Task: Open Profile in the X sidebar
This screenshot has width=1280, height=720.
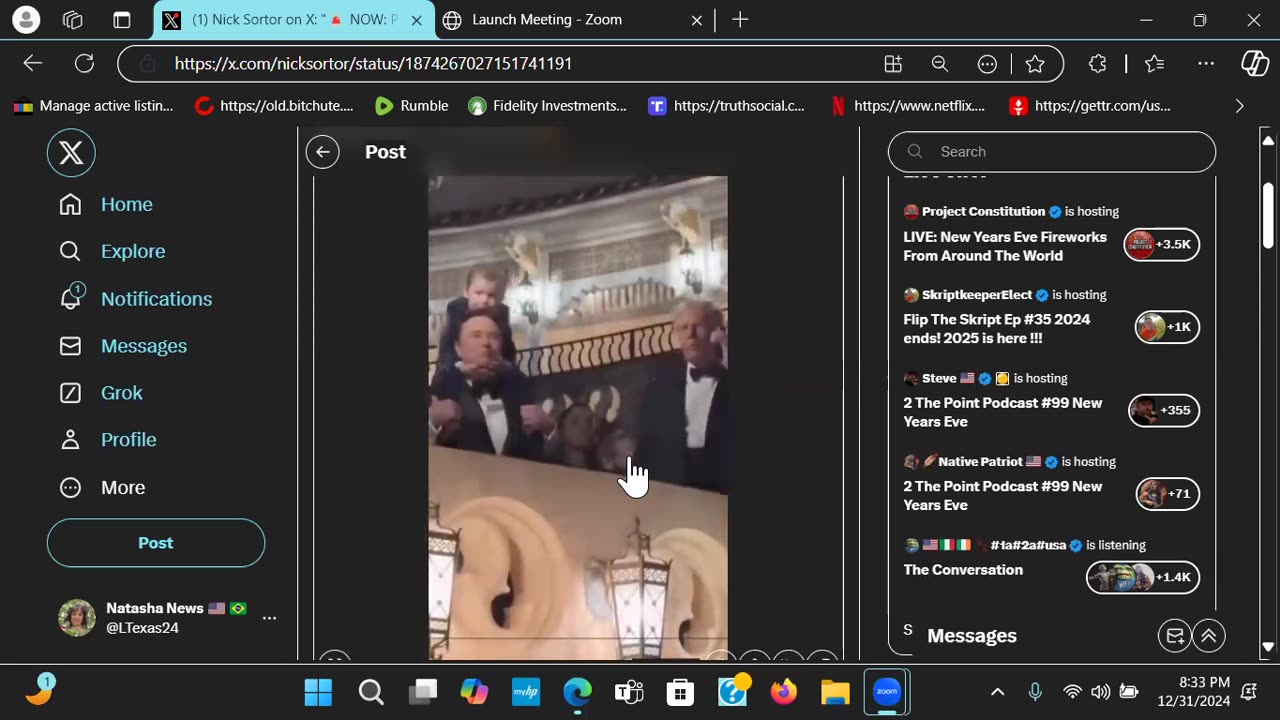Action: click(107, 440)
